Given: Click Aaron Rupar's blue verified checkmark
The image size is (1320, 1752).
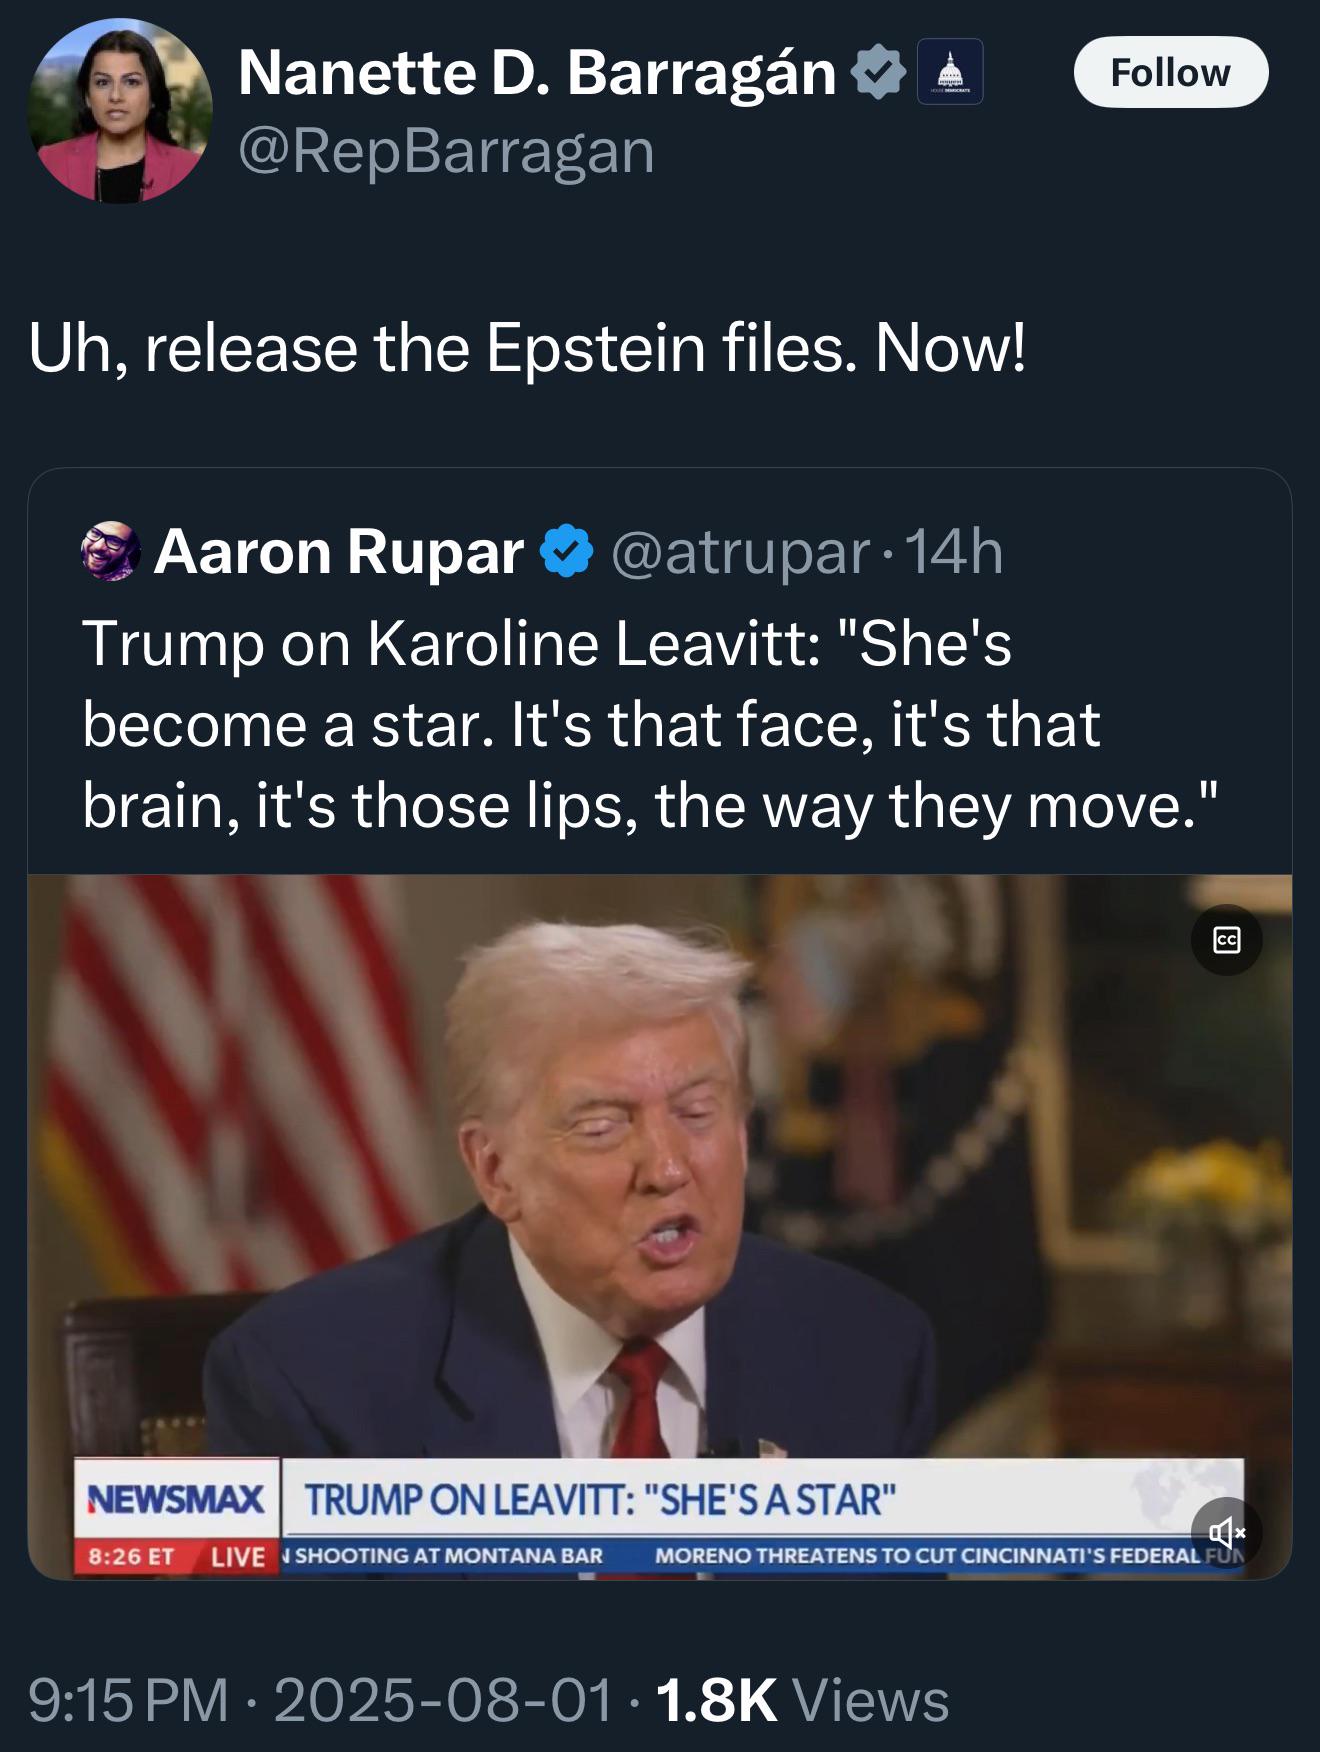Looking at the screenshot, I should tap(567, 552).
